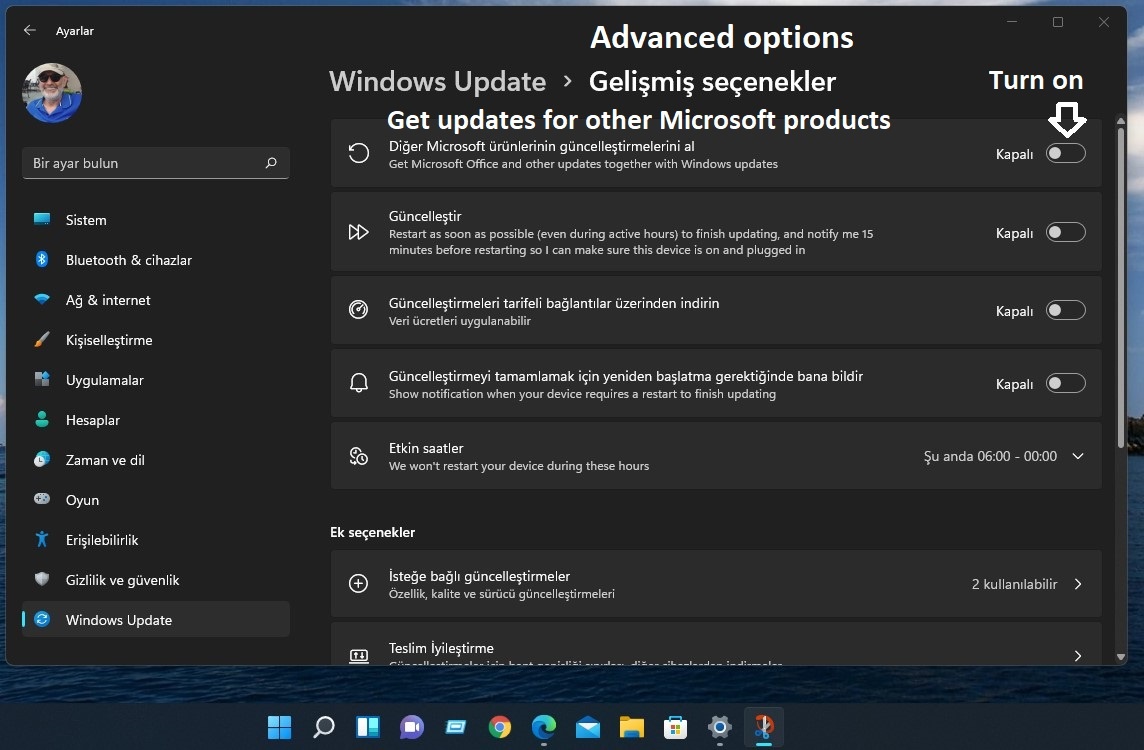Select Sistem in the sidebar
Viewport: 1144px width, 750px height.
coord(155,220)
